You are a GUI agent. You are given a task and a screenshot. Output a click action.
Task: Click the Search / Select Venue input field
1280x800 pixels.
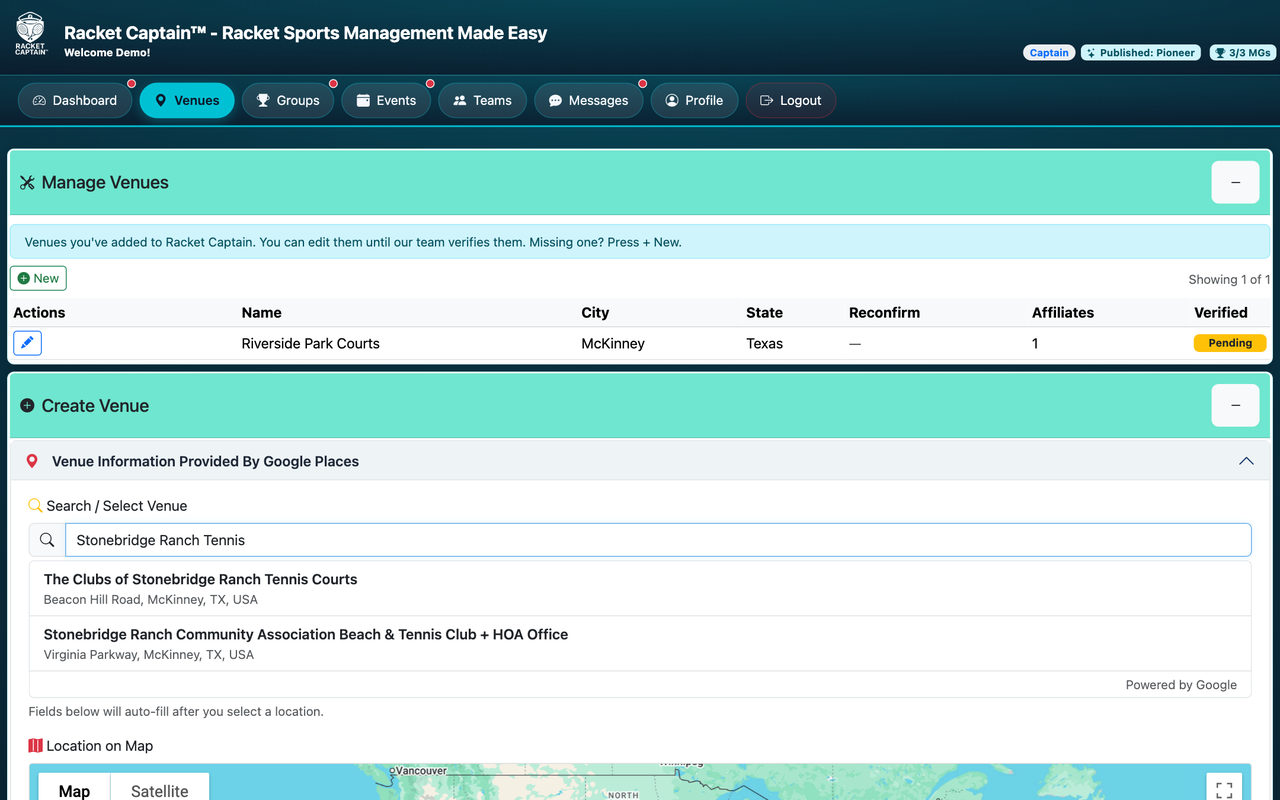[x=658, y=540]
